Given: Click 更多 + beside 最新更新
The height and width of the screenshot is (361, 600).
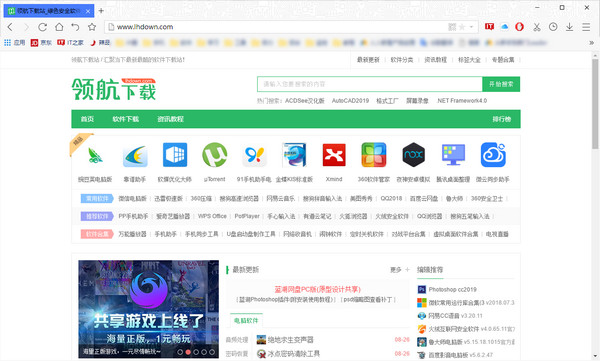Looking at the screenshot, I should 400,270.
